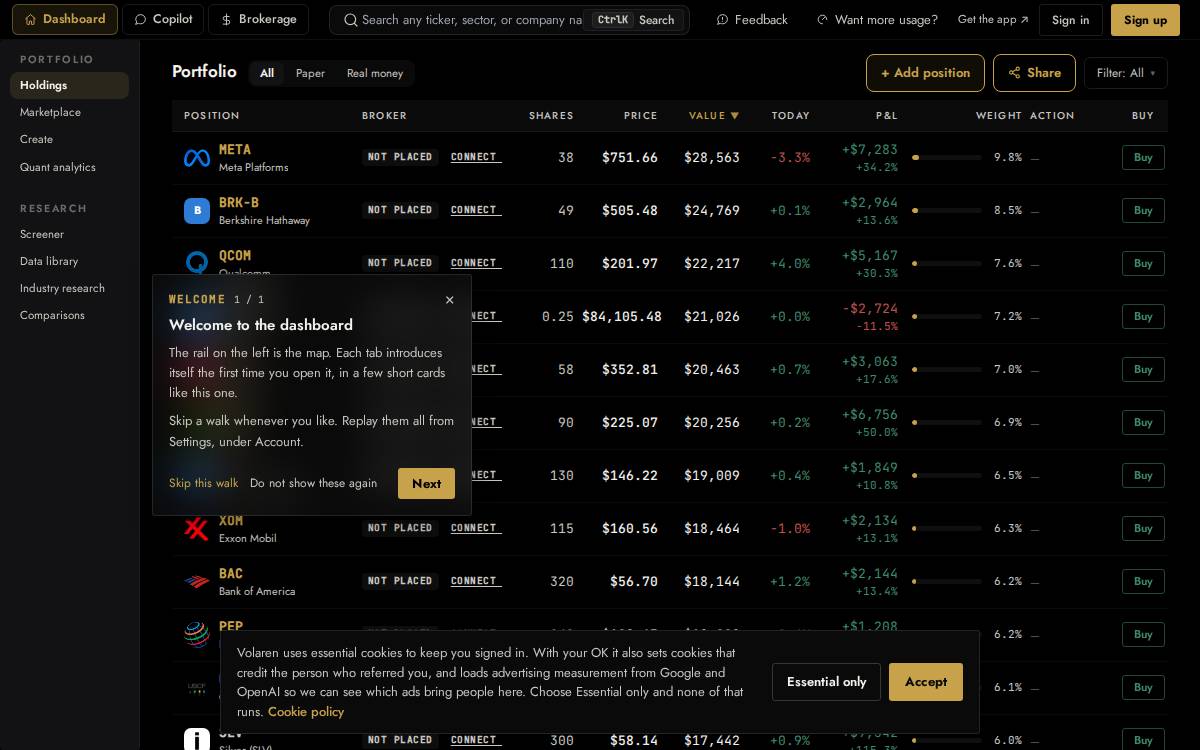Sort by the Value column header
Screen dimensions: 1200x750
coord(714,116)
